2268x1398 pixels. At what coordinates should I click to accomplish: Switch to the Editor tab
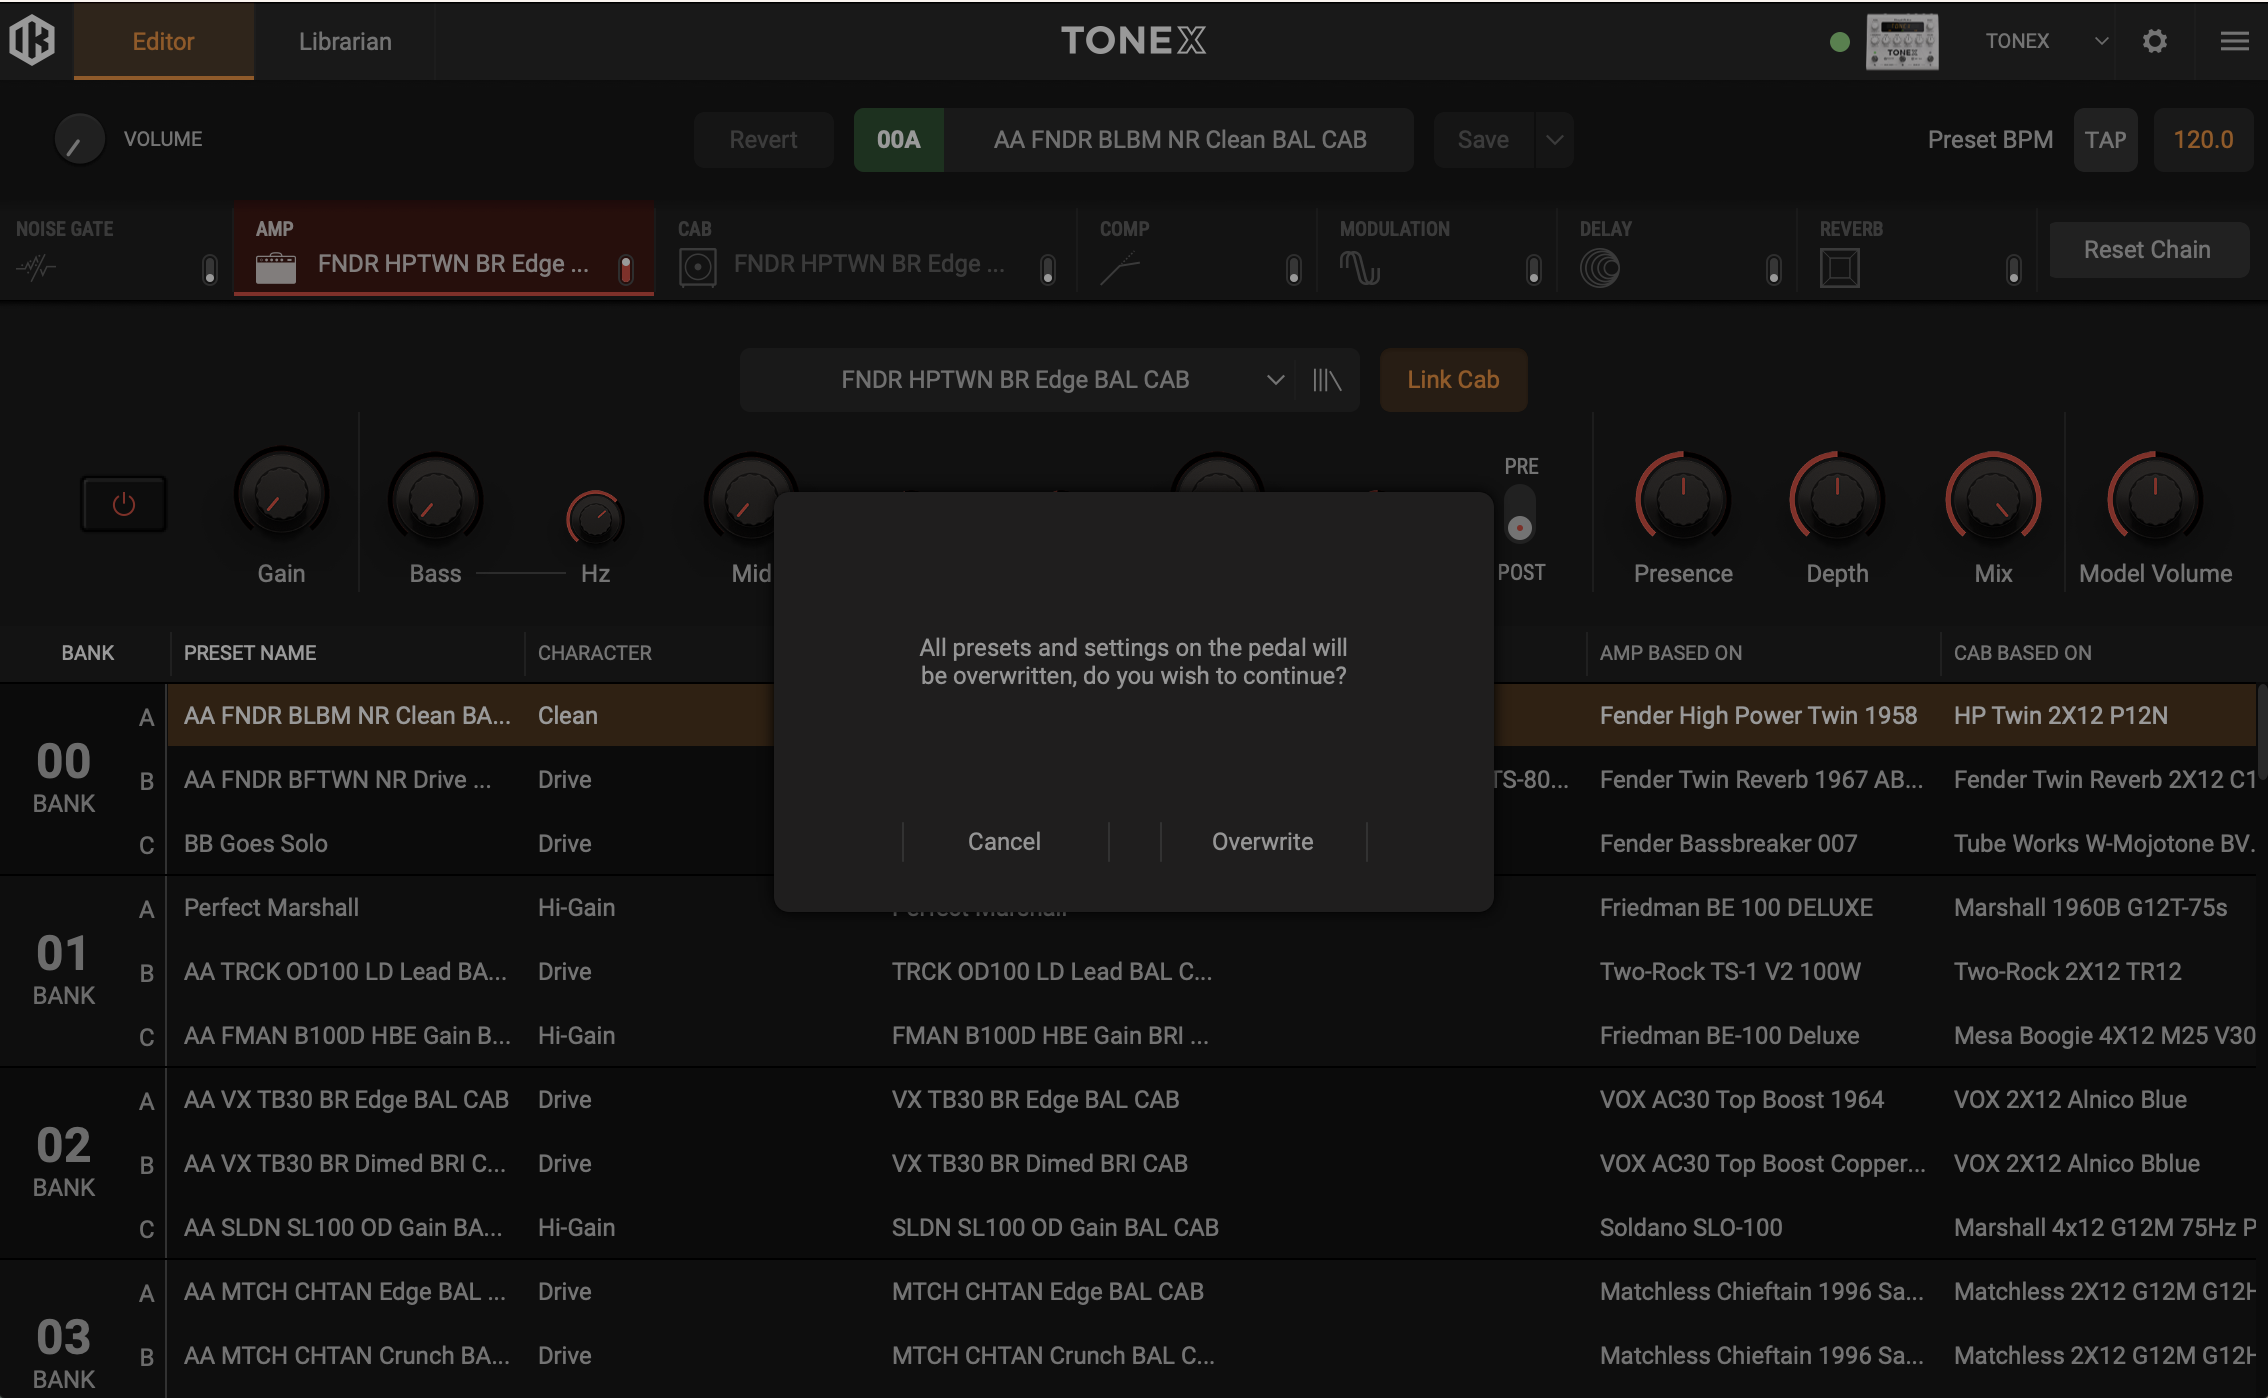click(x=164, y=41)
